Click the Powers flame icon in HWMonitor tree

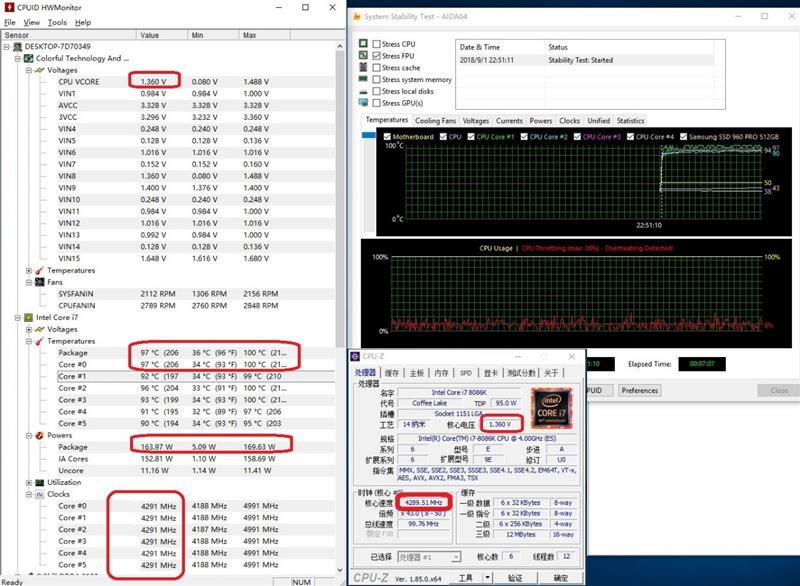pos(40,435)
